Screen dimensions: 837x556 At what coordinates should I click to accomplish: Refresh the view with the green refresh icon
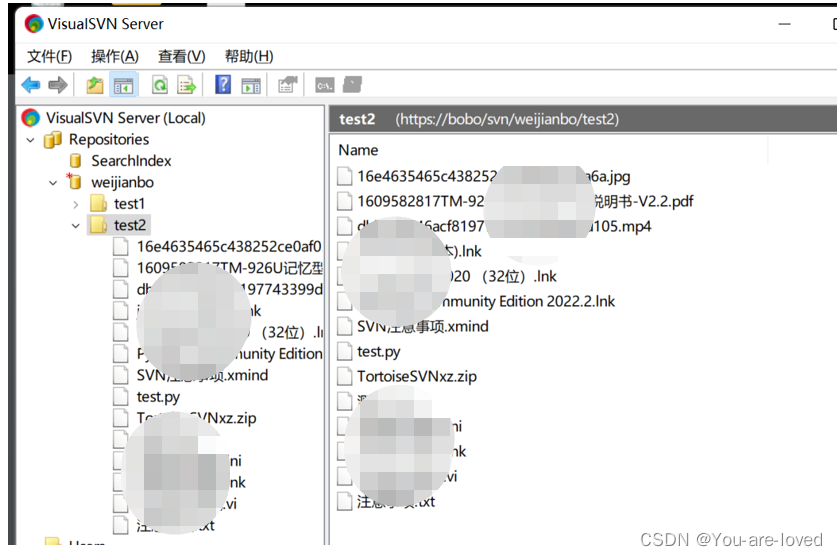[x=160, y=85]
